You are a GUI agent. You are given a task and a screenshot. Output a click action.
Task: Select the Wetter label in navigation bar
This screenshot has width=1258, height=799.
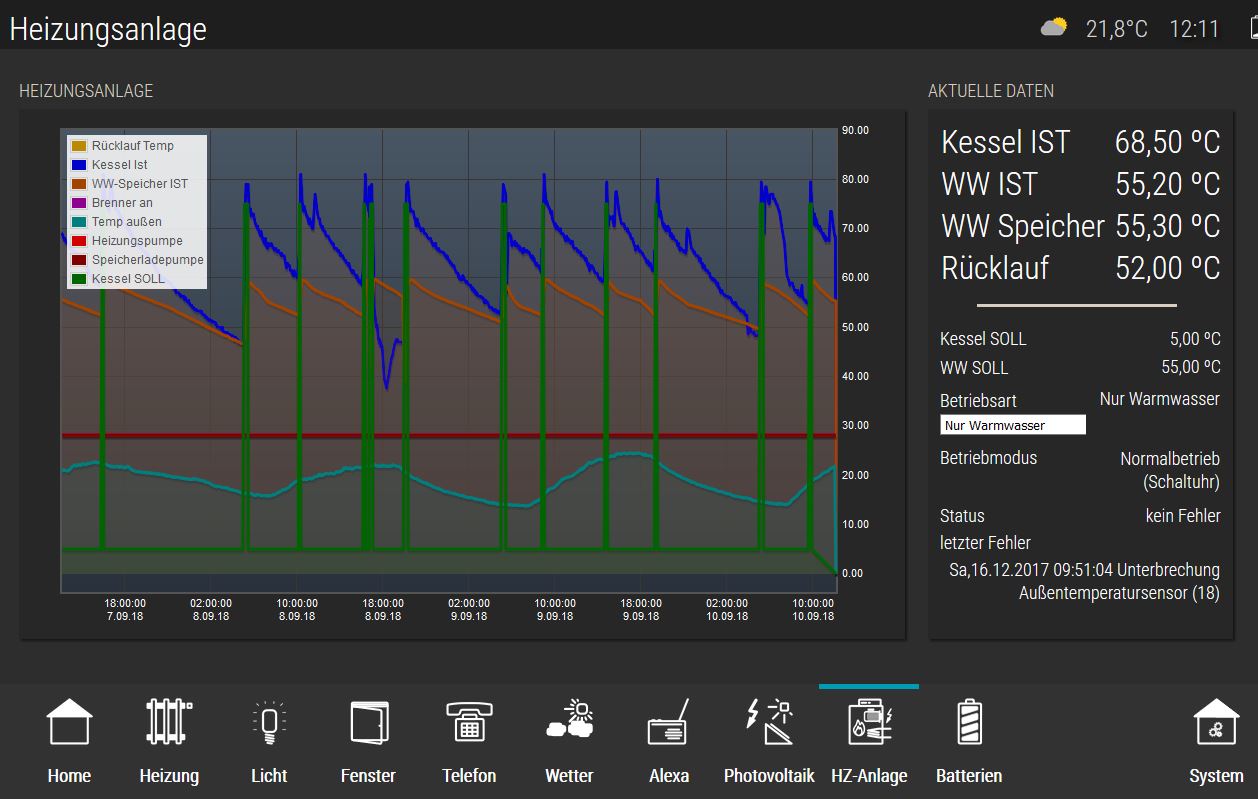[569, 776]
